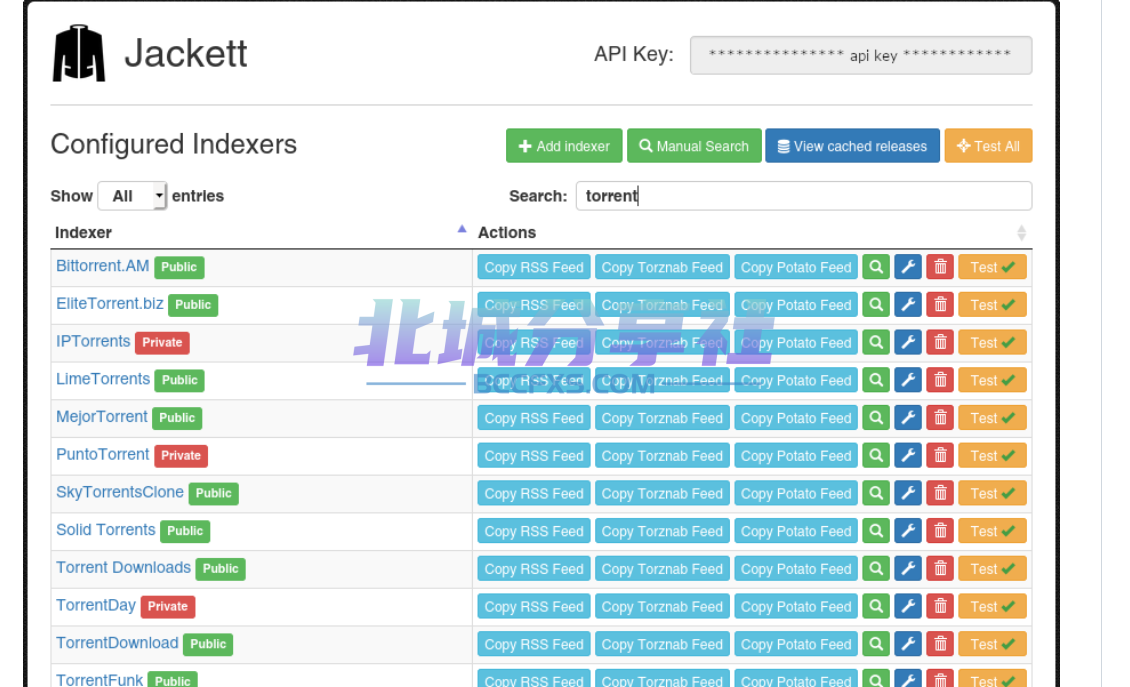Open the Solid Torrents indexer link
1130x687 pixels.
(106, 530)
